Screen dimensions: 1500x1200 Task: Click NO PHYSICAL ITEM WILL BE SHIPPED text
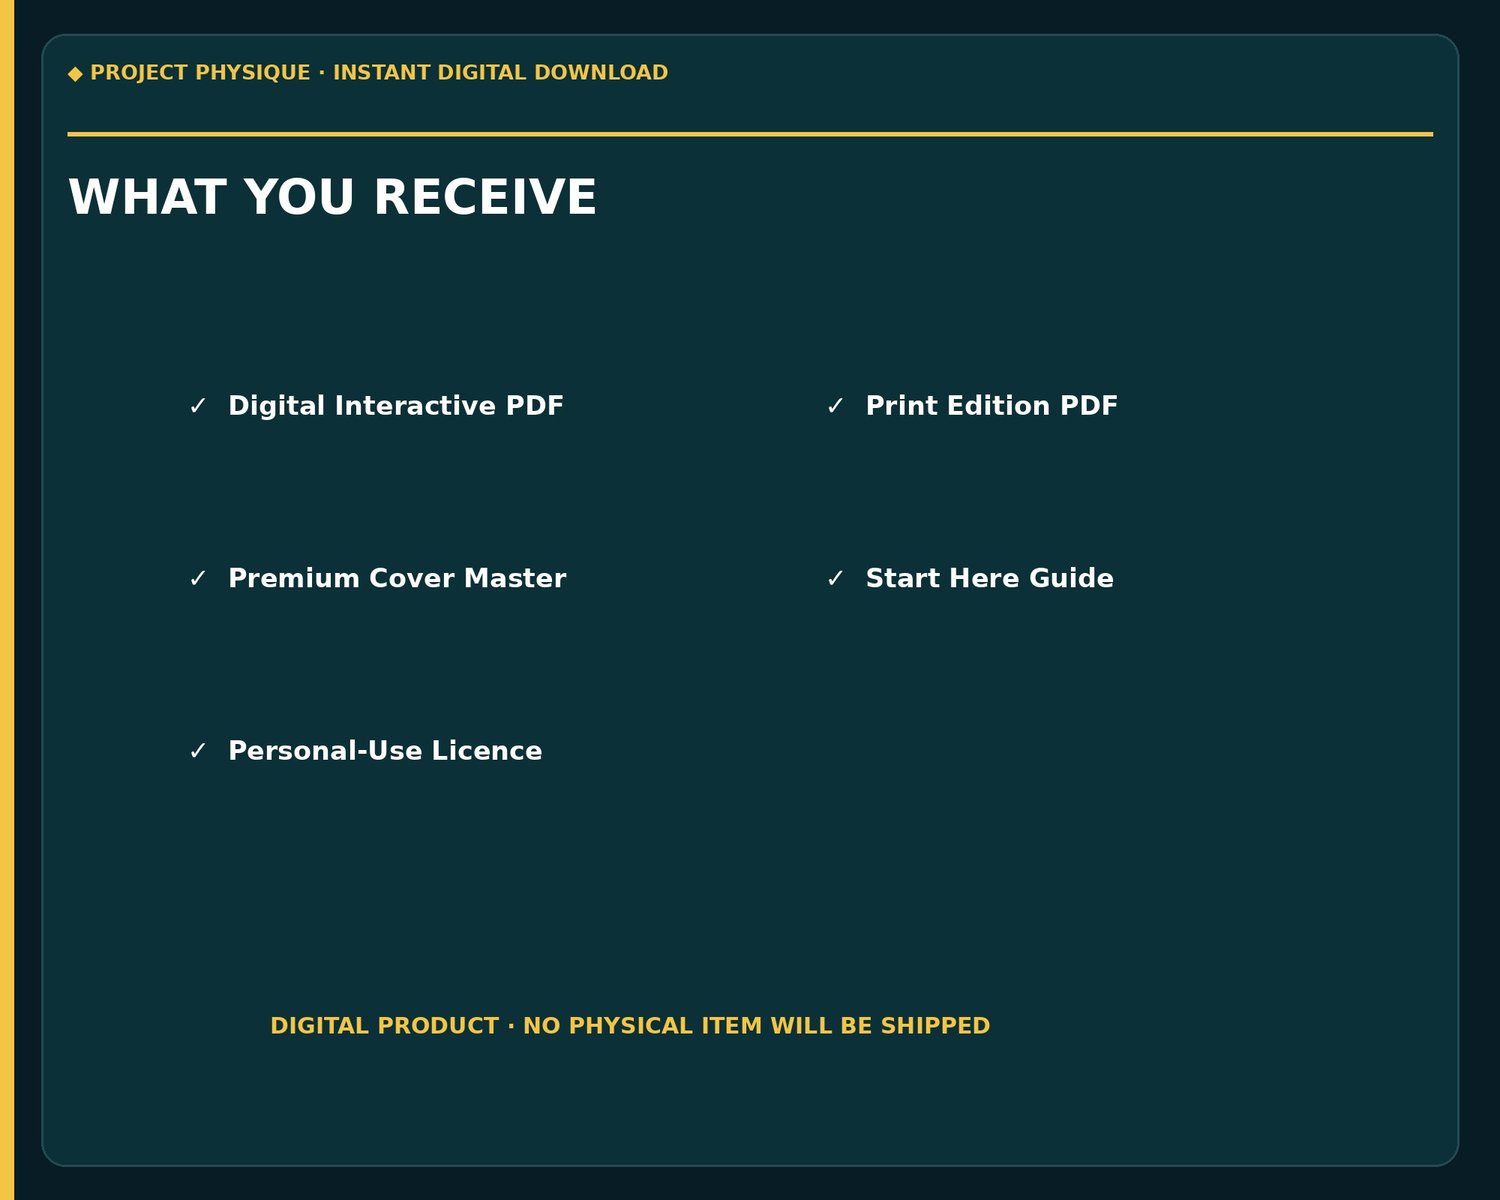(757, 1026)
